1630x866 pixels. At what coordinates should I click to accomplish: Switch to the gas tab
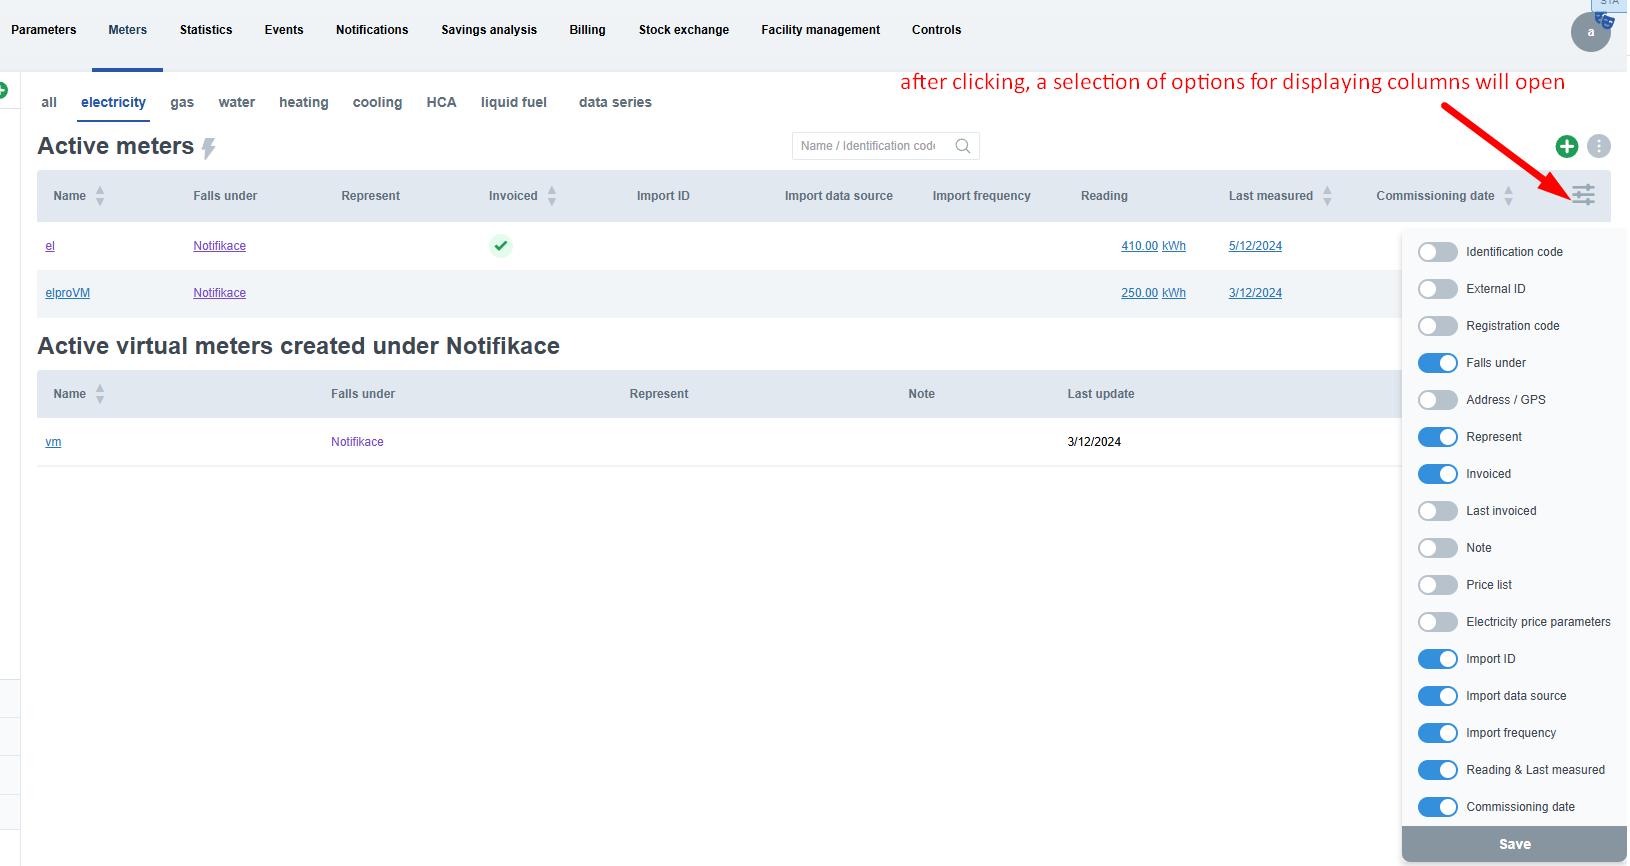182,102
